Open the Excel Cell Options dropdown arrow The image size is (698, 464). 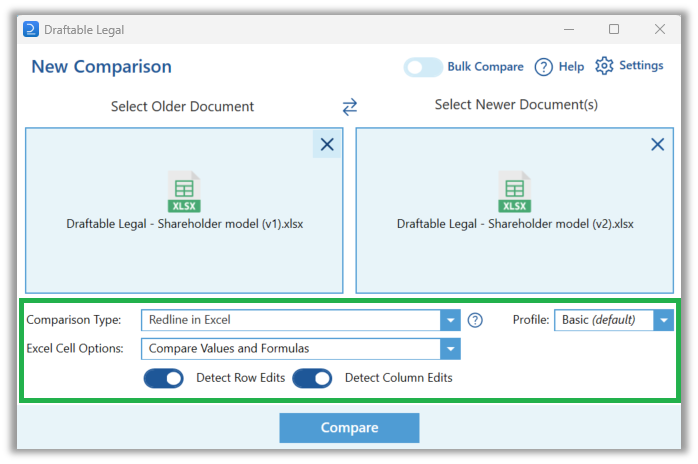tap(450, 349)
